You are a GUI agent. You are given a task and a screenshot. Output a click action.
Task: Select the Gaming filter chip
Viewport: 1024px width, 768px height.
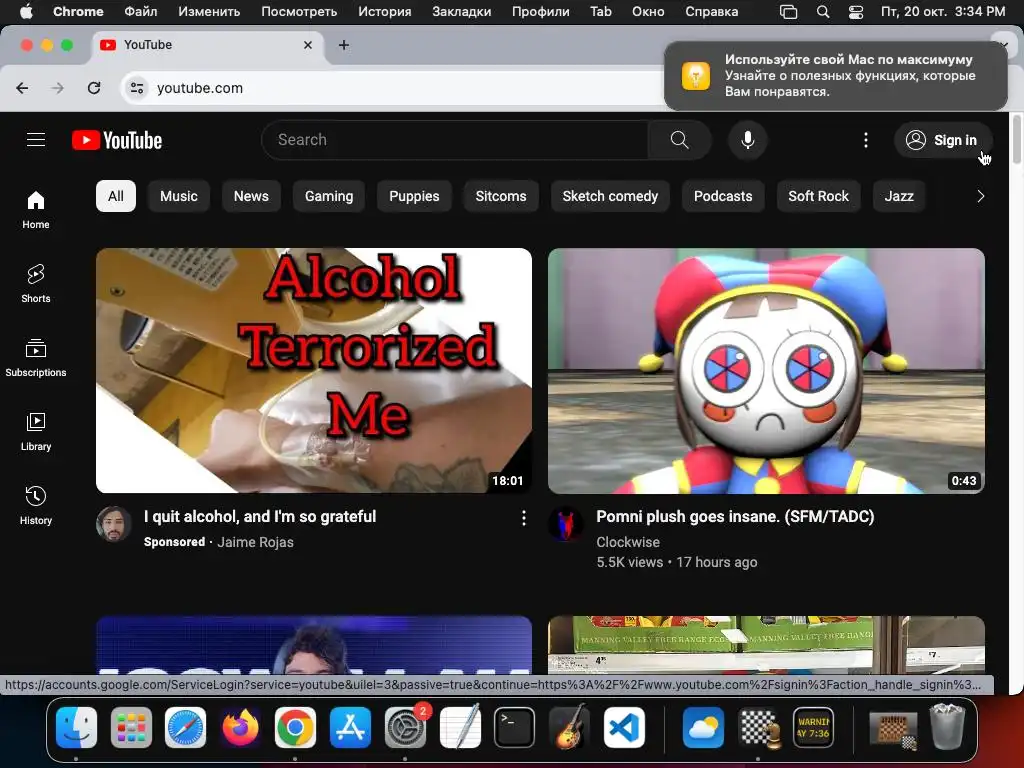tap(329, 196)
